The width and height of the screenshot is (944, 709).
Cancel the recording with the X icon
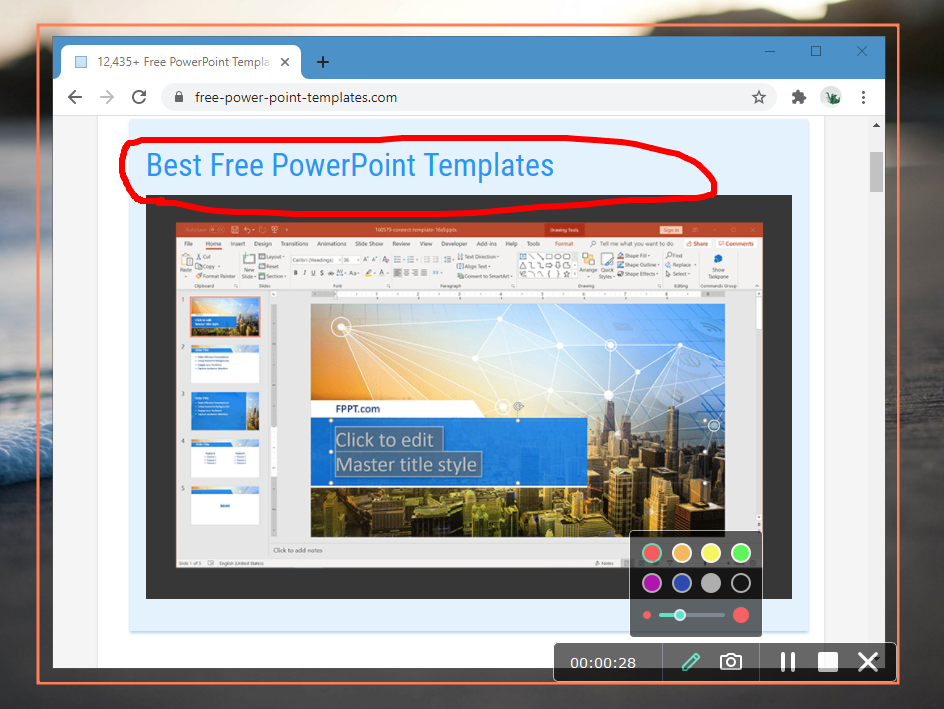867,662
